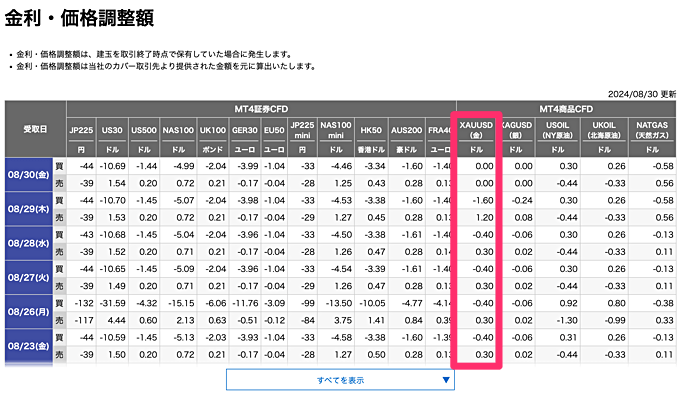
Task: Click the XAGUSD value 0.08
Action: [523, 218]
